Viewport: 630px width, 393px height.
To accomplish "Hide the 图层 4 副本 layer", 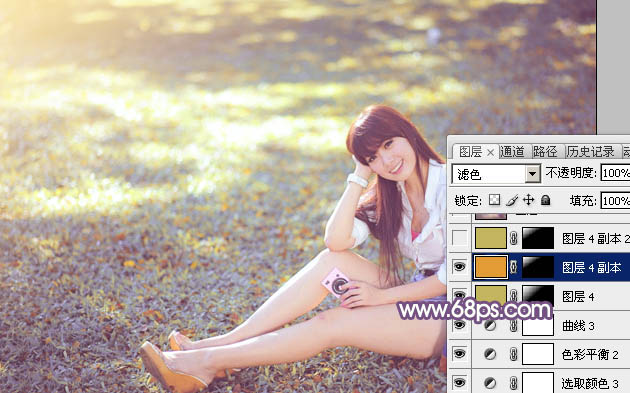I will pos(460,266).
